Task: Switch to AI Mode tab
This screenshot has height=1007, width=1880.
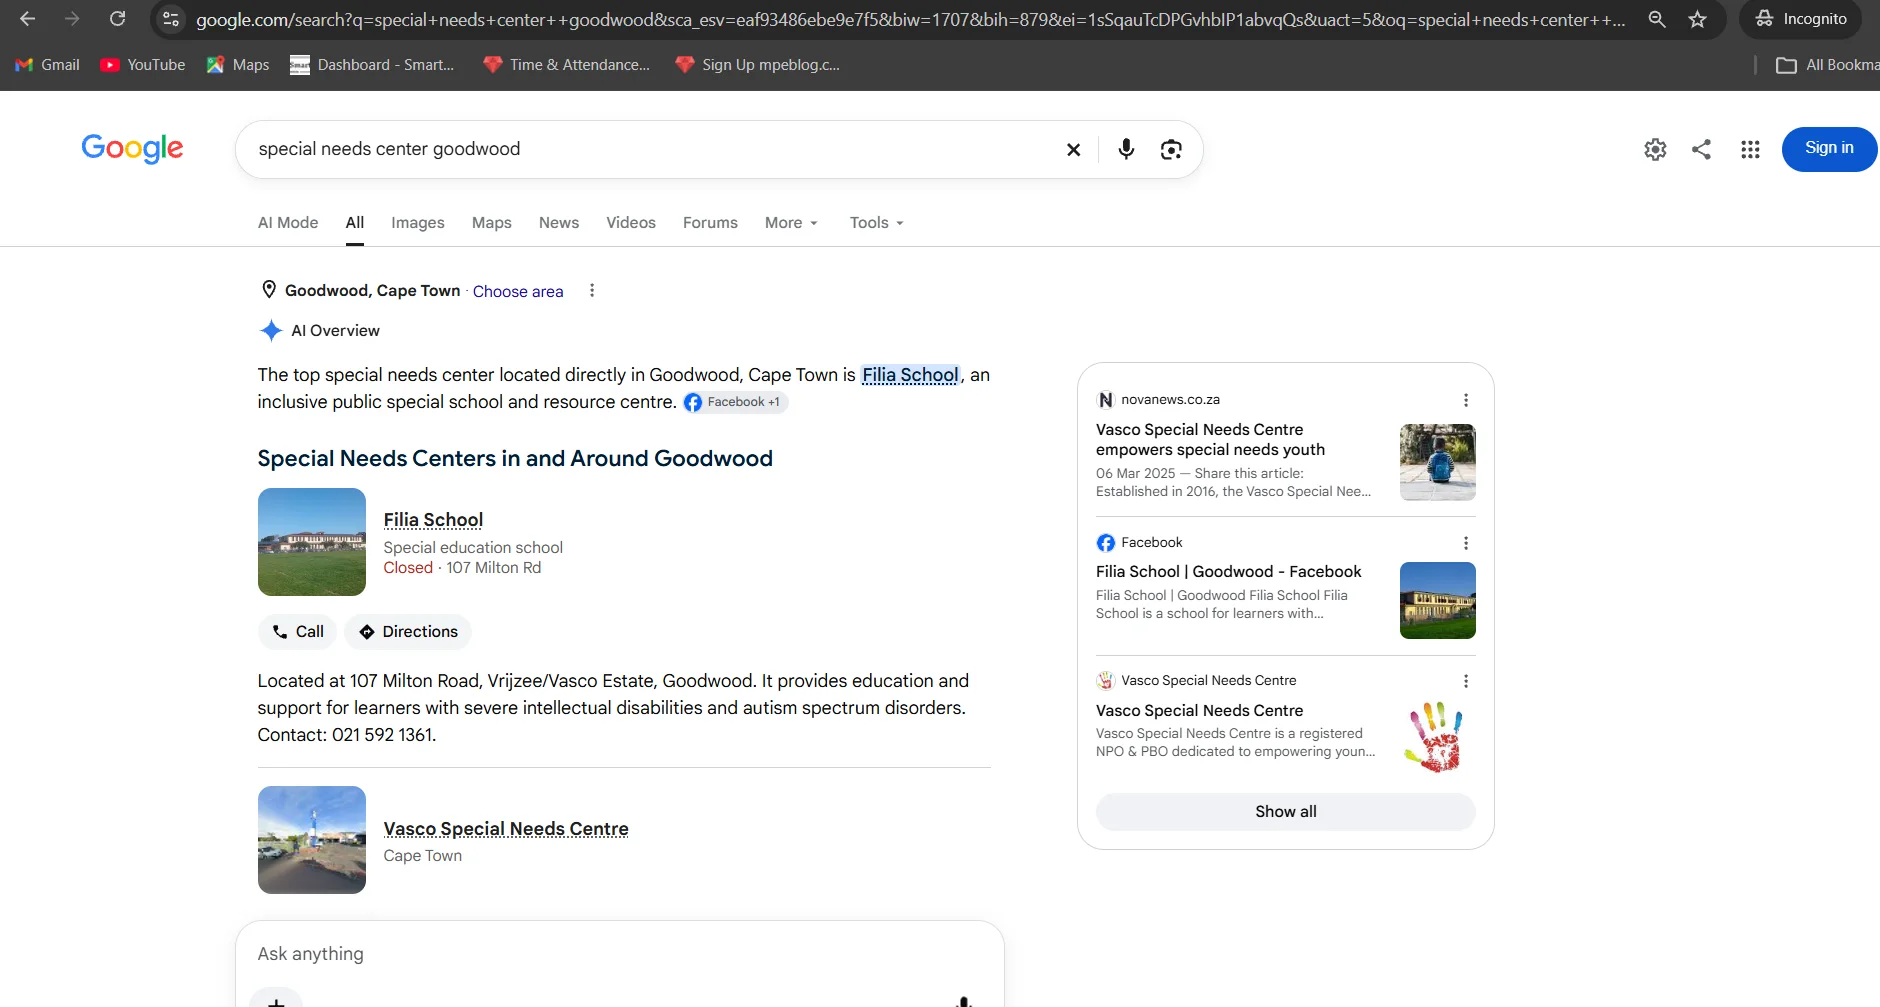Action: [x=288, y=222]
